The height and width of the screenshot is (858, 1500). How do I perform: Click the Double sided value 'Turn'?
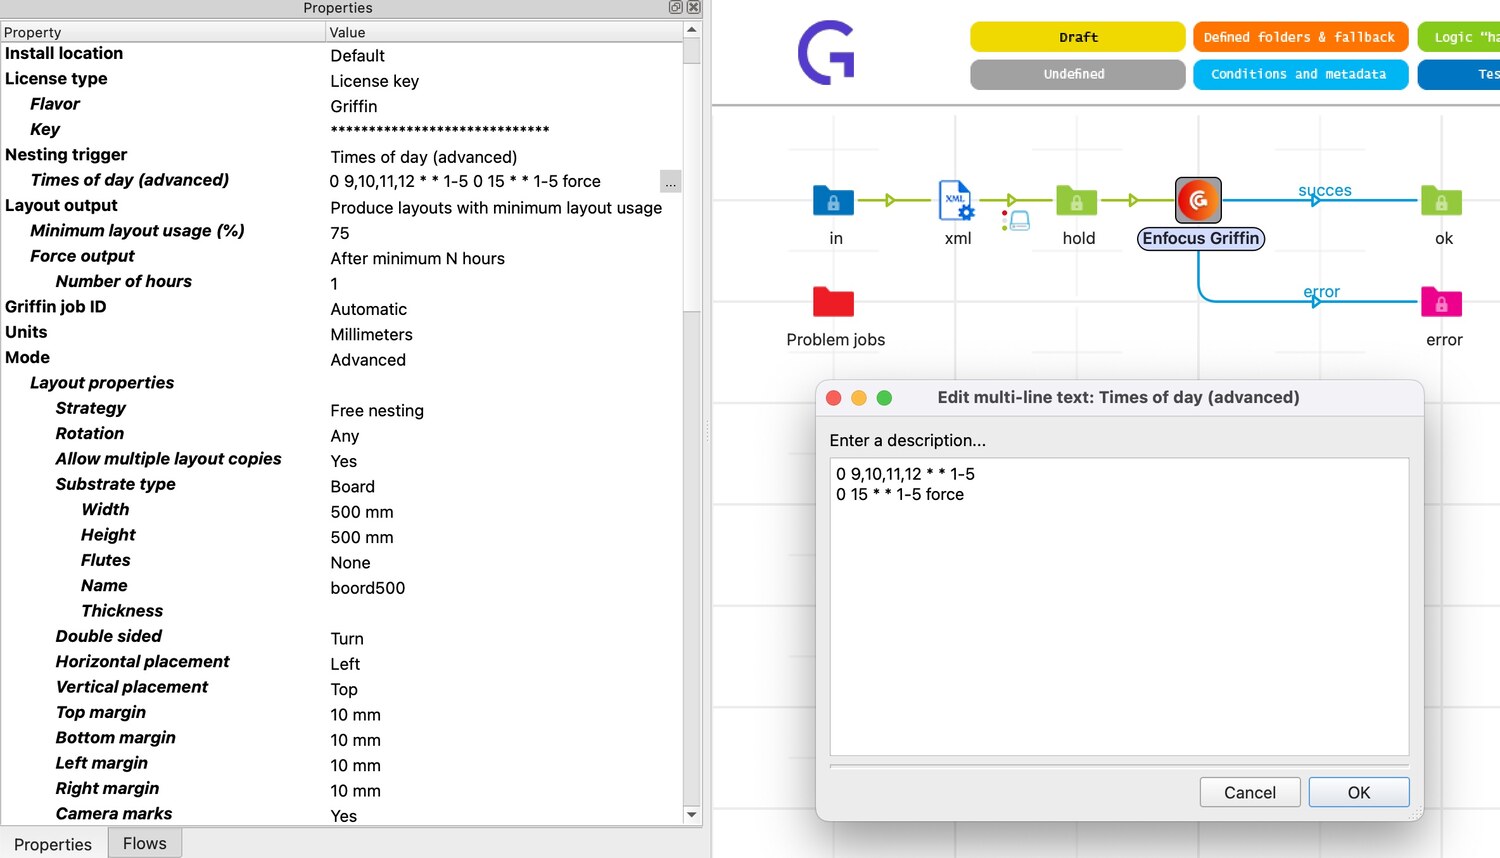pyautogui.click(x=347, y=639)
